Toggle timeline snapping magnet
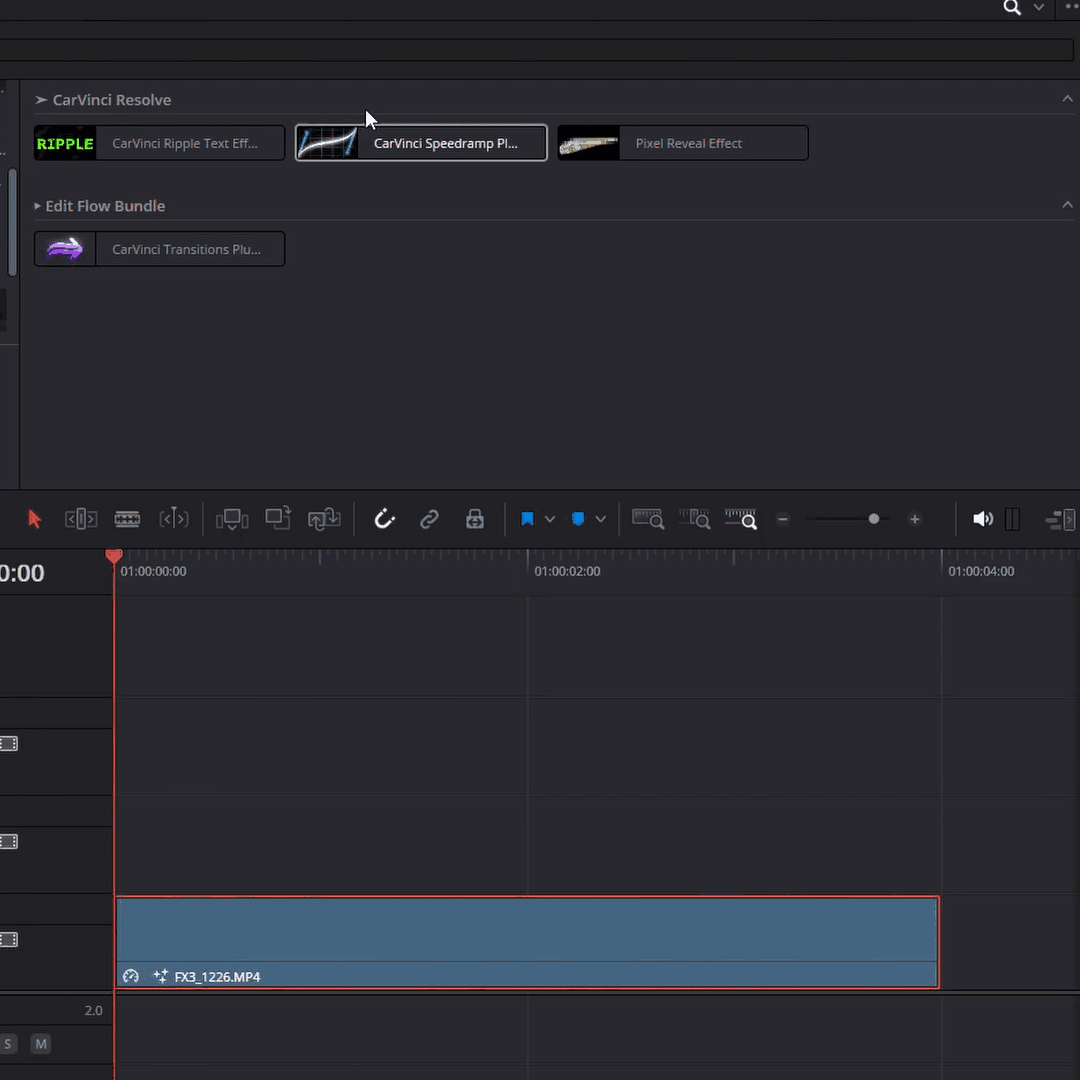Viewport: 1080px width, 1080px height. pos(385,519)
